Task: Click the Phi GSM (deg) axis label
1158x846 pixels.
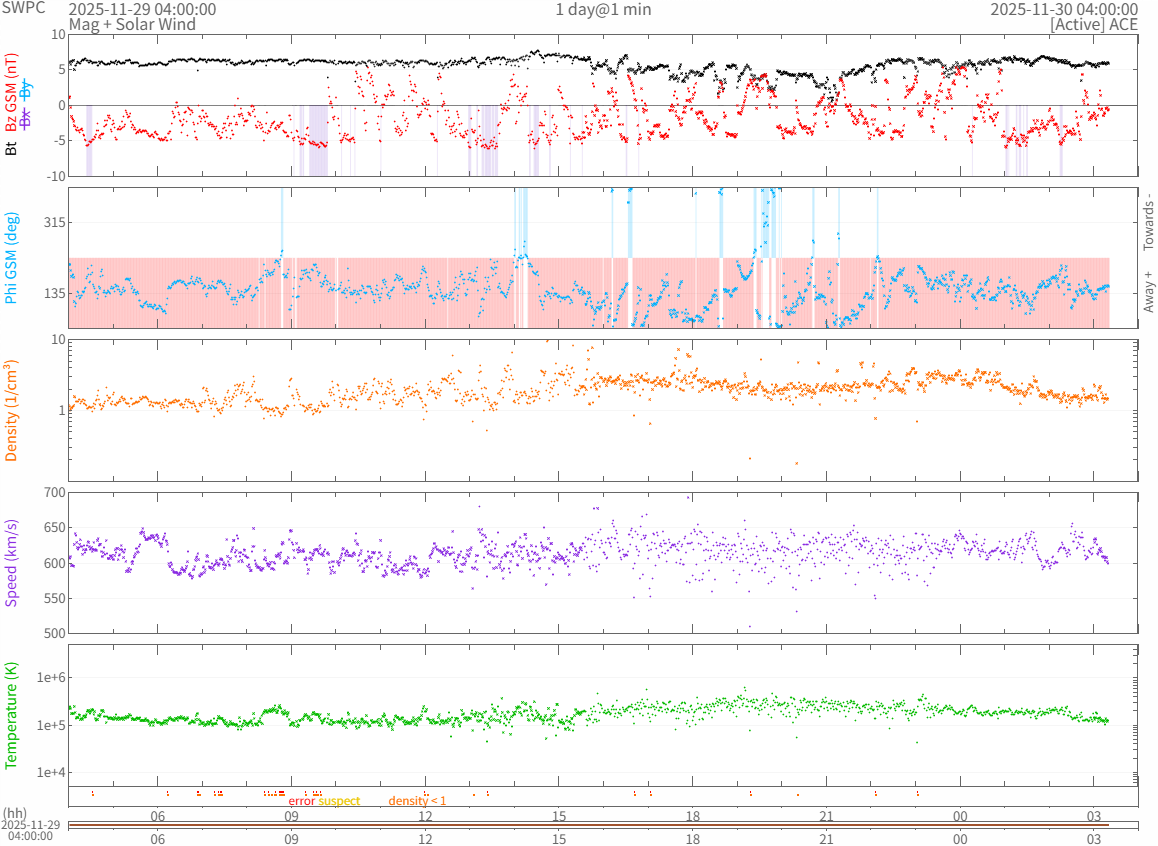Action: tap(11, 258)
